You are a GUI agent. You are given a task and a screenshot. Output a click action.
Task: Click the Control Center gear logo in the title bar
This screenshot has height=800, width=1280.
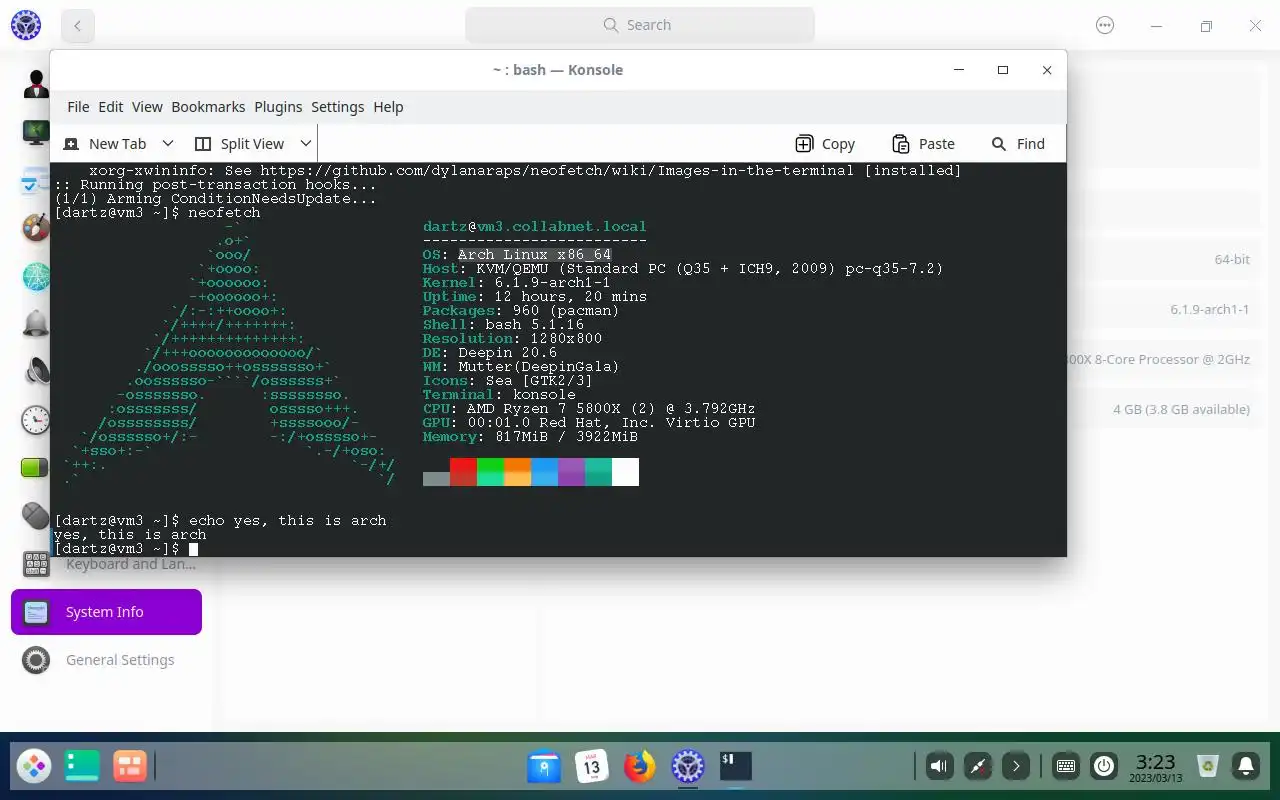tap(26, 25)
